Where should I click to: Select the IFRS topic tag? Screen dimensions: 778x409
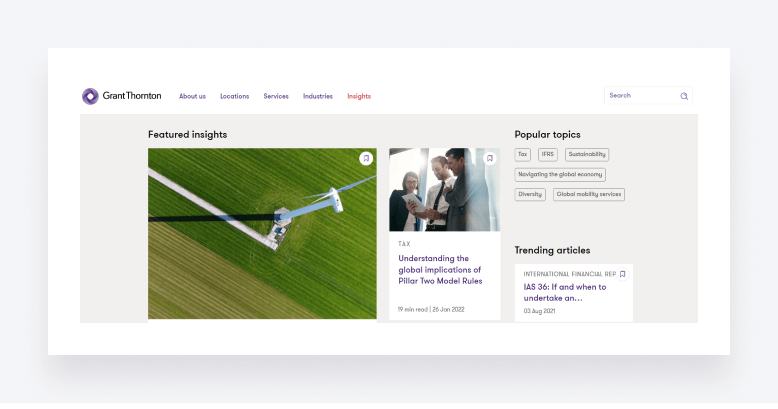[x=548, y=155]
